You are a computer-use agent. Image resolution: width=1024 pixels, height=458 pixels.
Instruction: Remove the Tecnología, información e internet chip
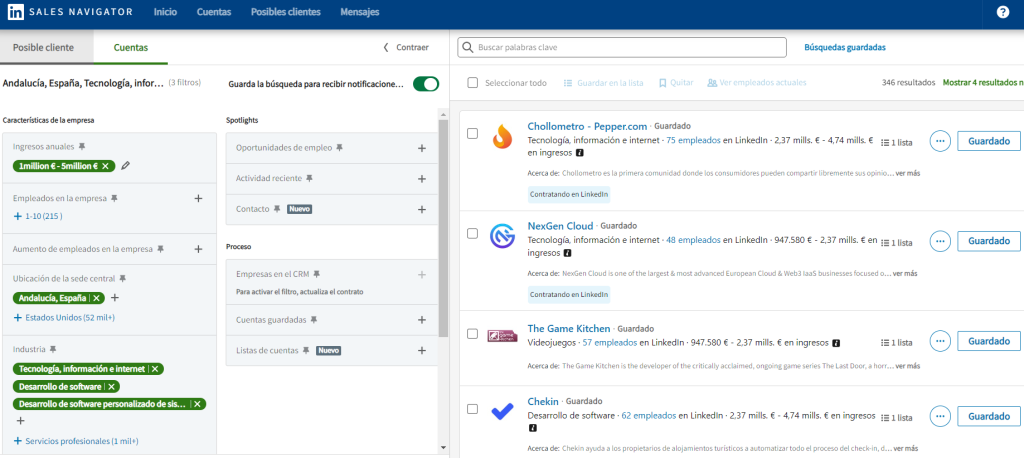[x=155, y=369]
